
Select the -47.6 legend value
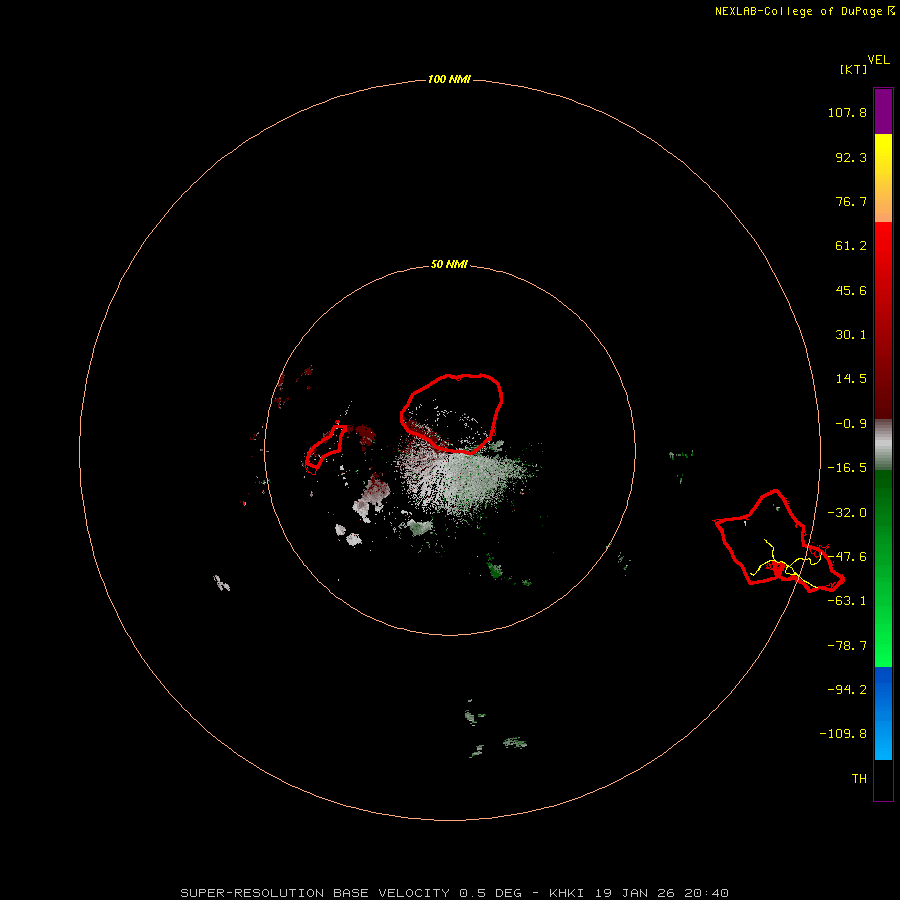[x=847, y=557]
